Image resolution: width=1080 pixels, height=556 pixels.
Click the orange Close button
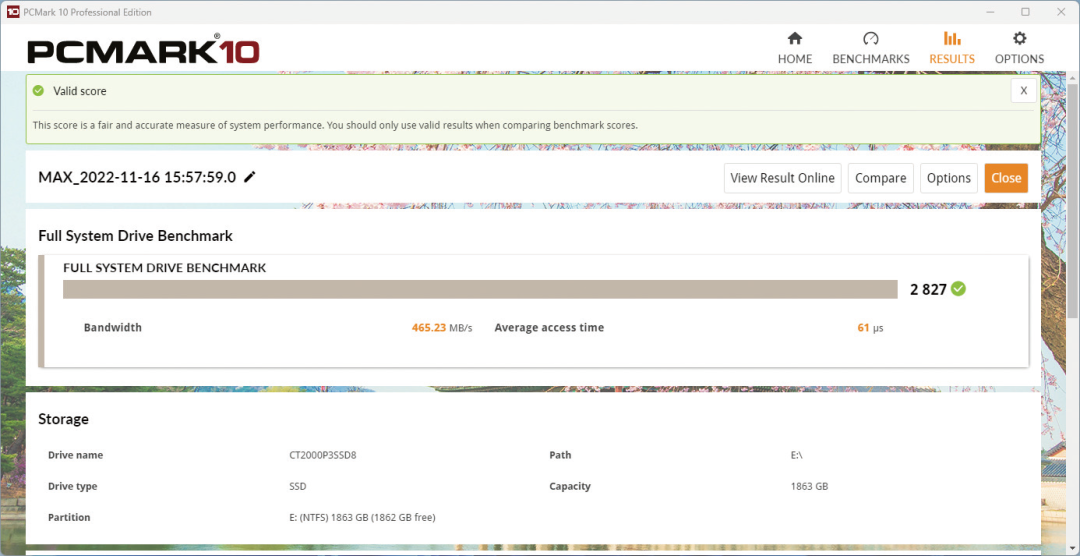click(x=1006, y=178)
